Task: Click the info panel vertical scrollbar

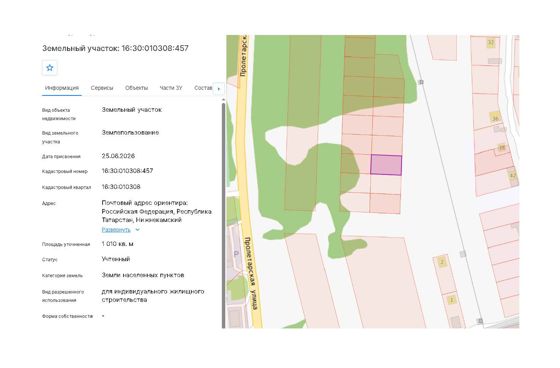Action: point(224,214)
